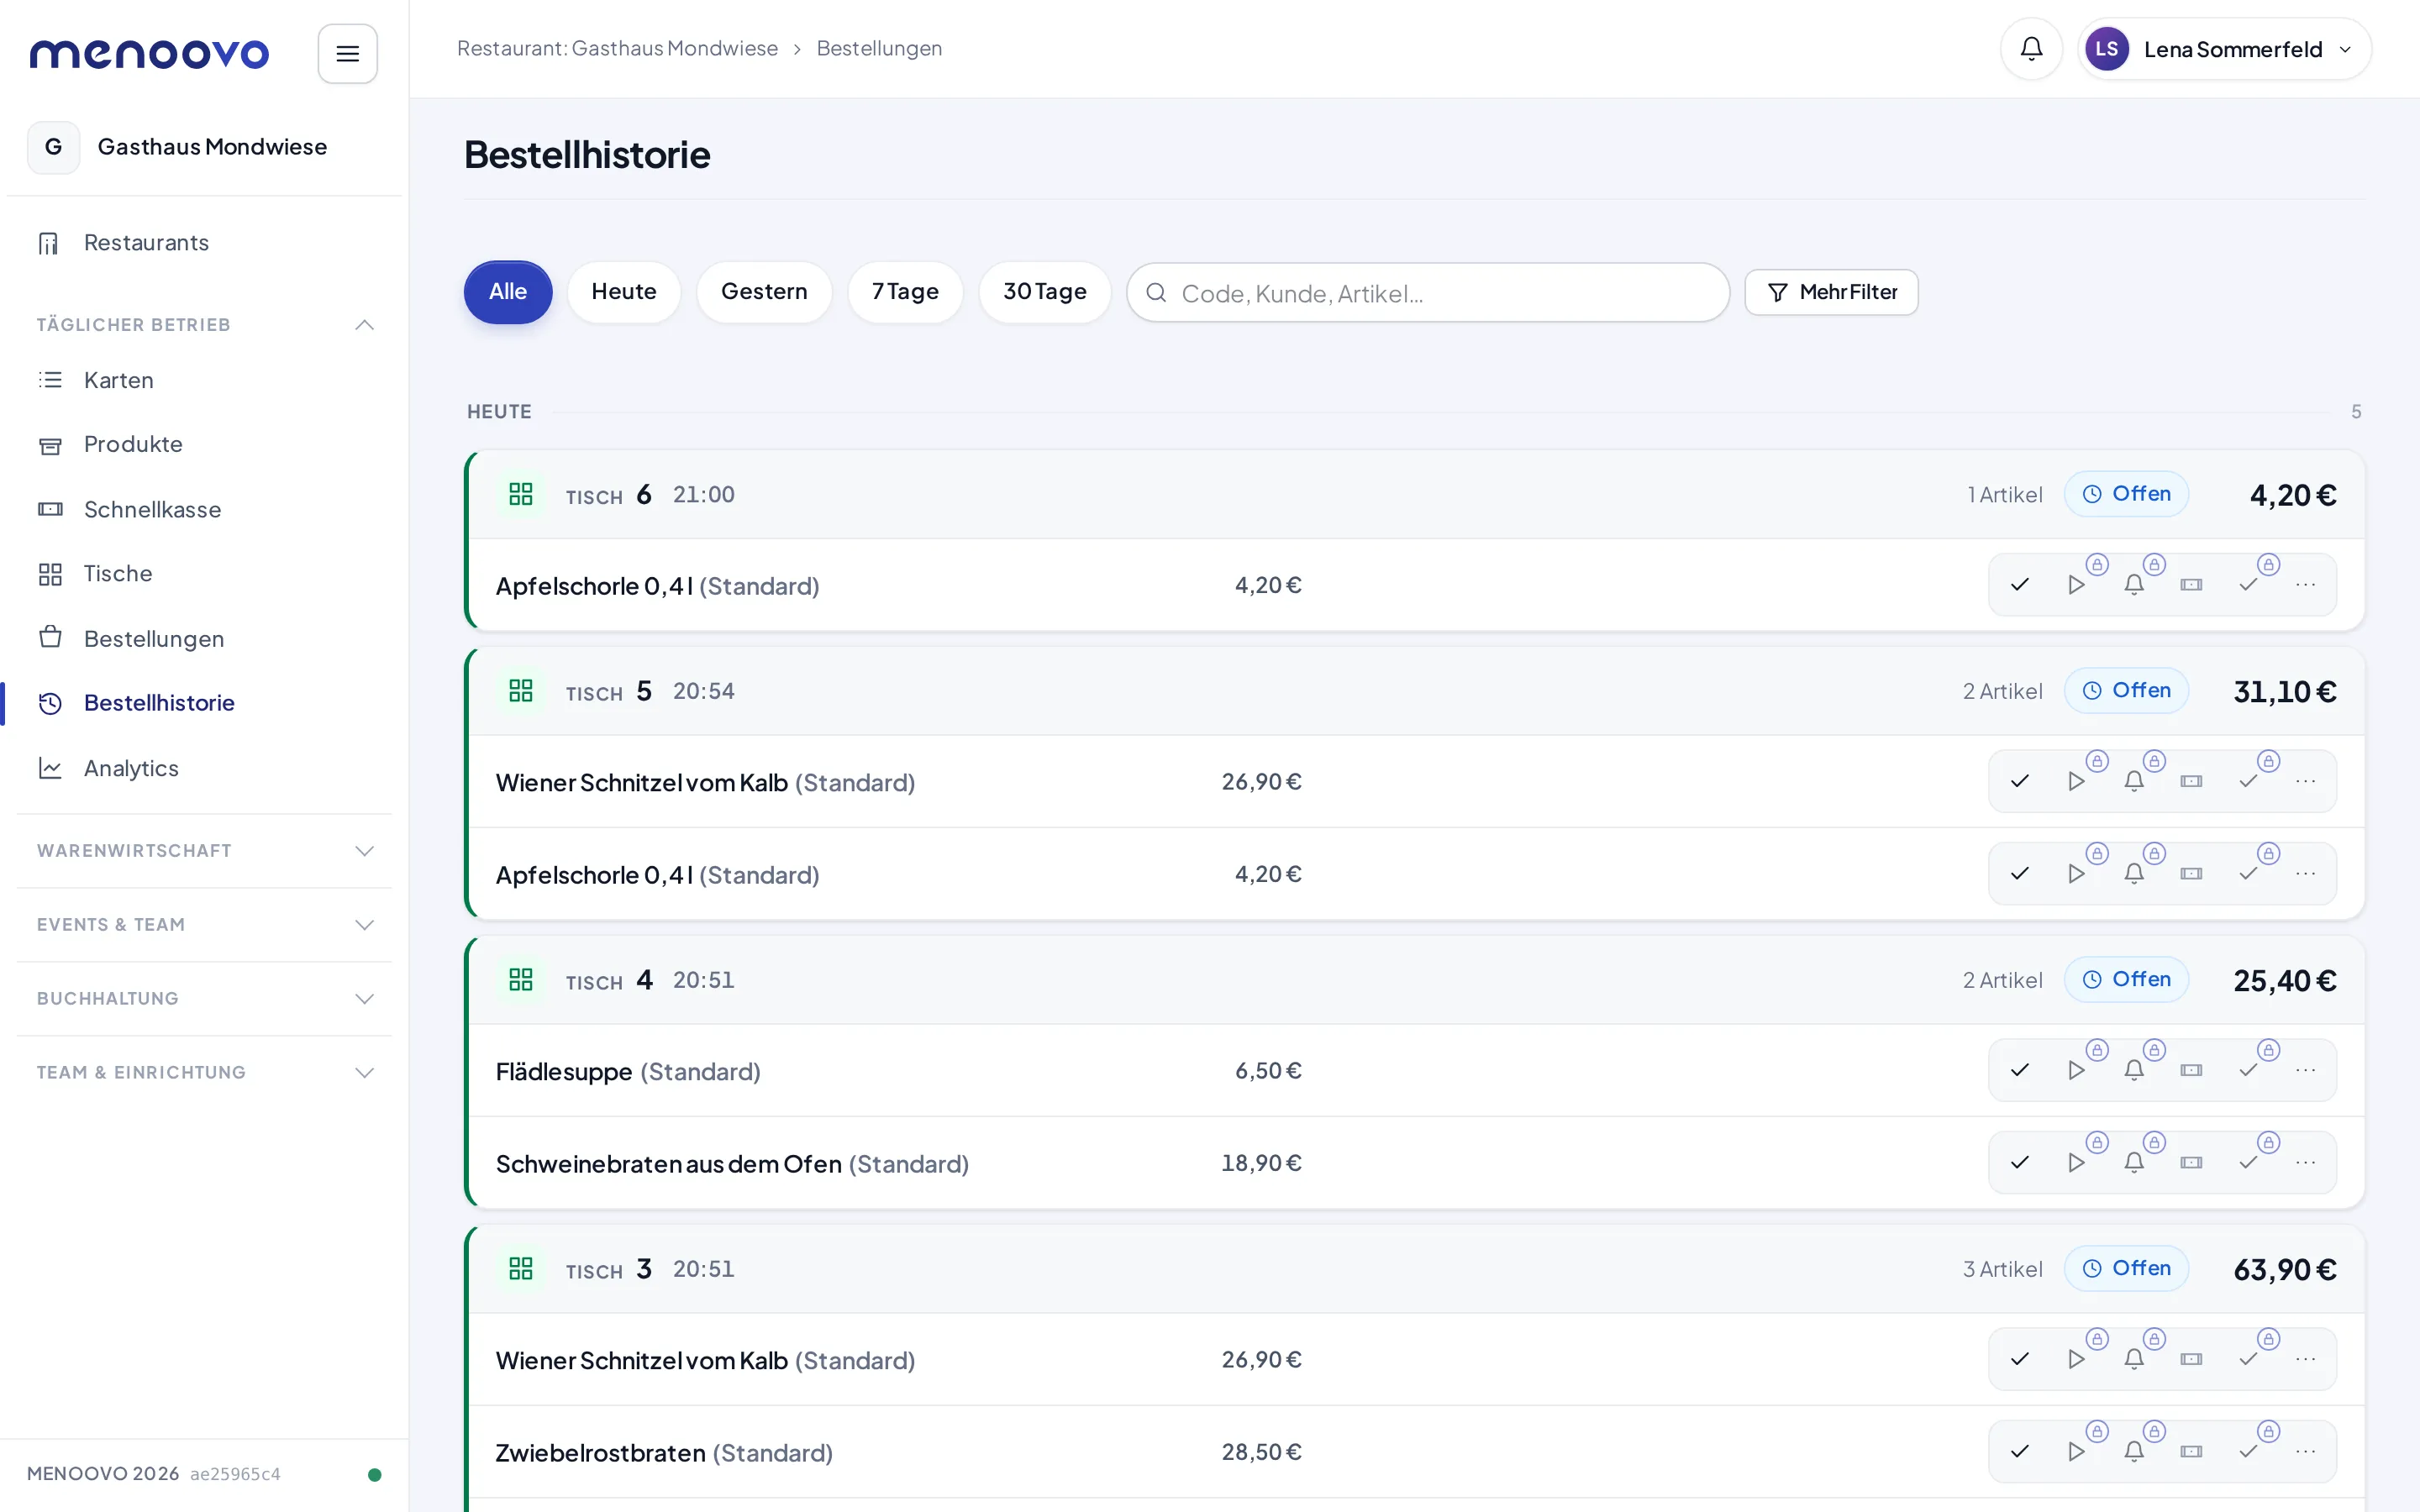Click the Bestellungen breadcrumb link
The image size is (2420, 1512).
879,48
